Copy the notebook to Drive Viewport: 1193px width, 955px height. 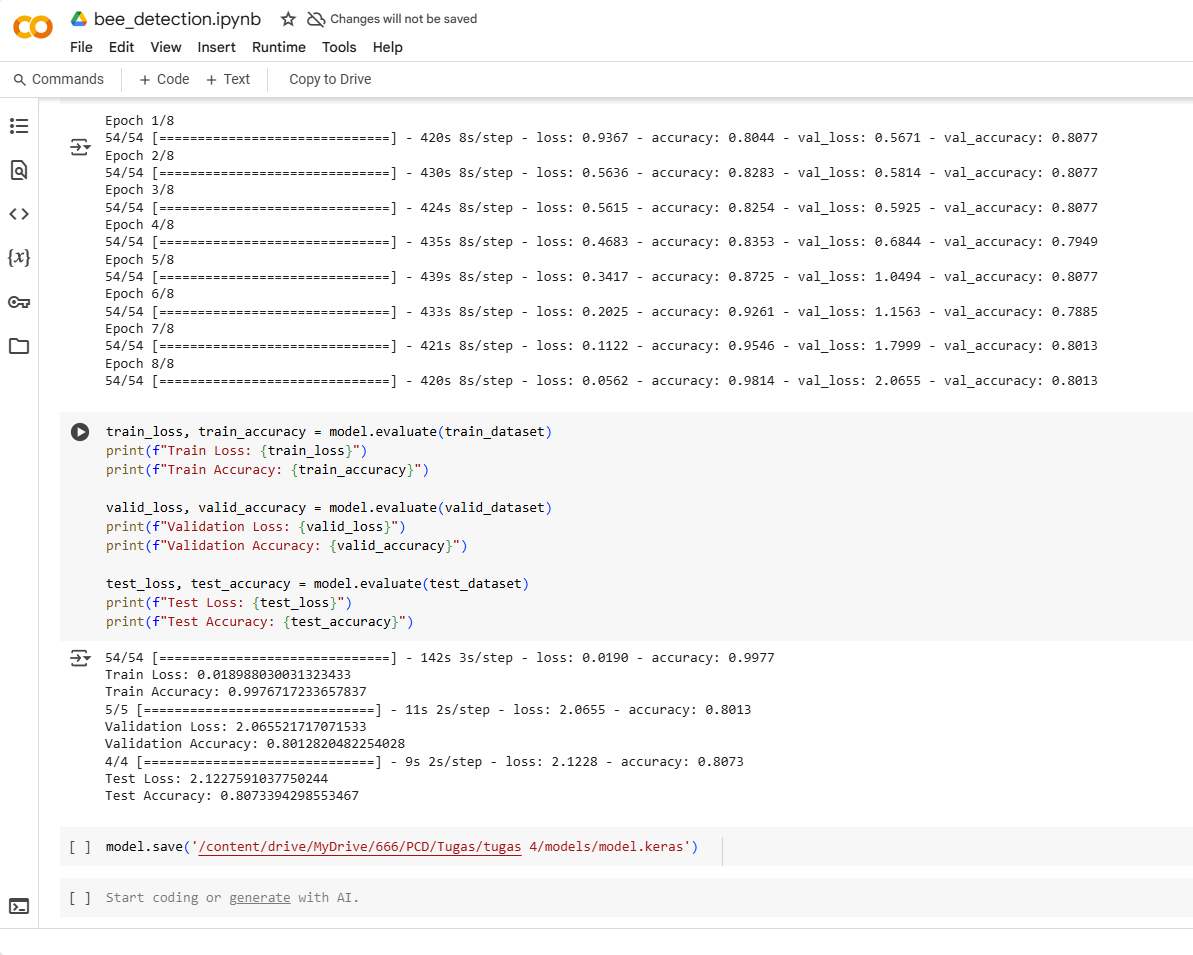tap(329, 79)
